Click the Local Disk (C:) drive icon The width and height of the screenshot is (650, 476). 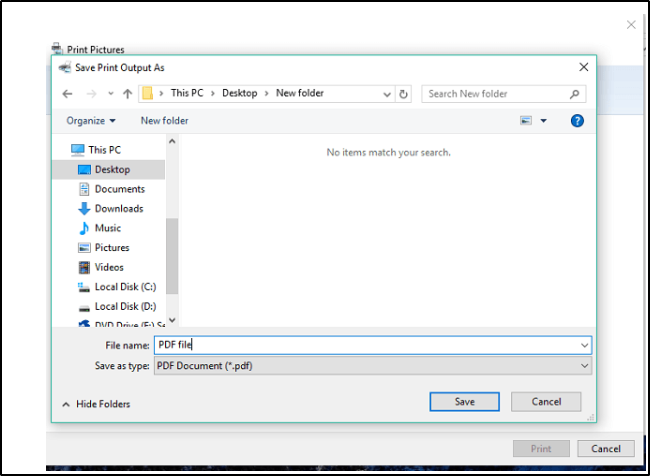tap(84, 287)
